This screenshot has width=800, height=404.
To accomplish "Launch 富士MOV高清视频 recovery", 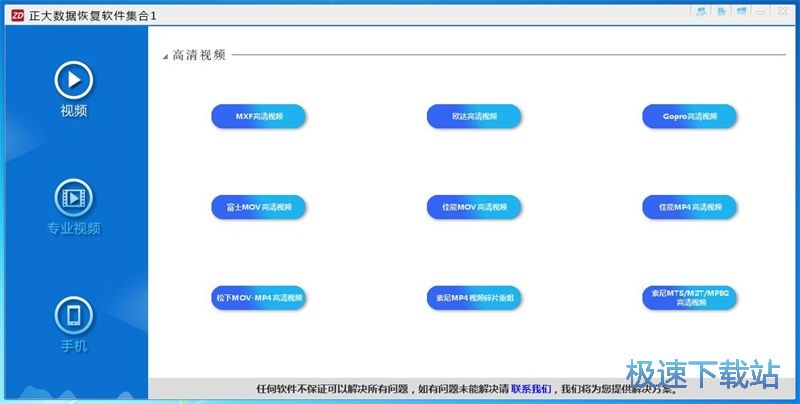I will pyautogui.click(x=259, y=207).
